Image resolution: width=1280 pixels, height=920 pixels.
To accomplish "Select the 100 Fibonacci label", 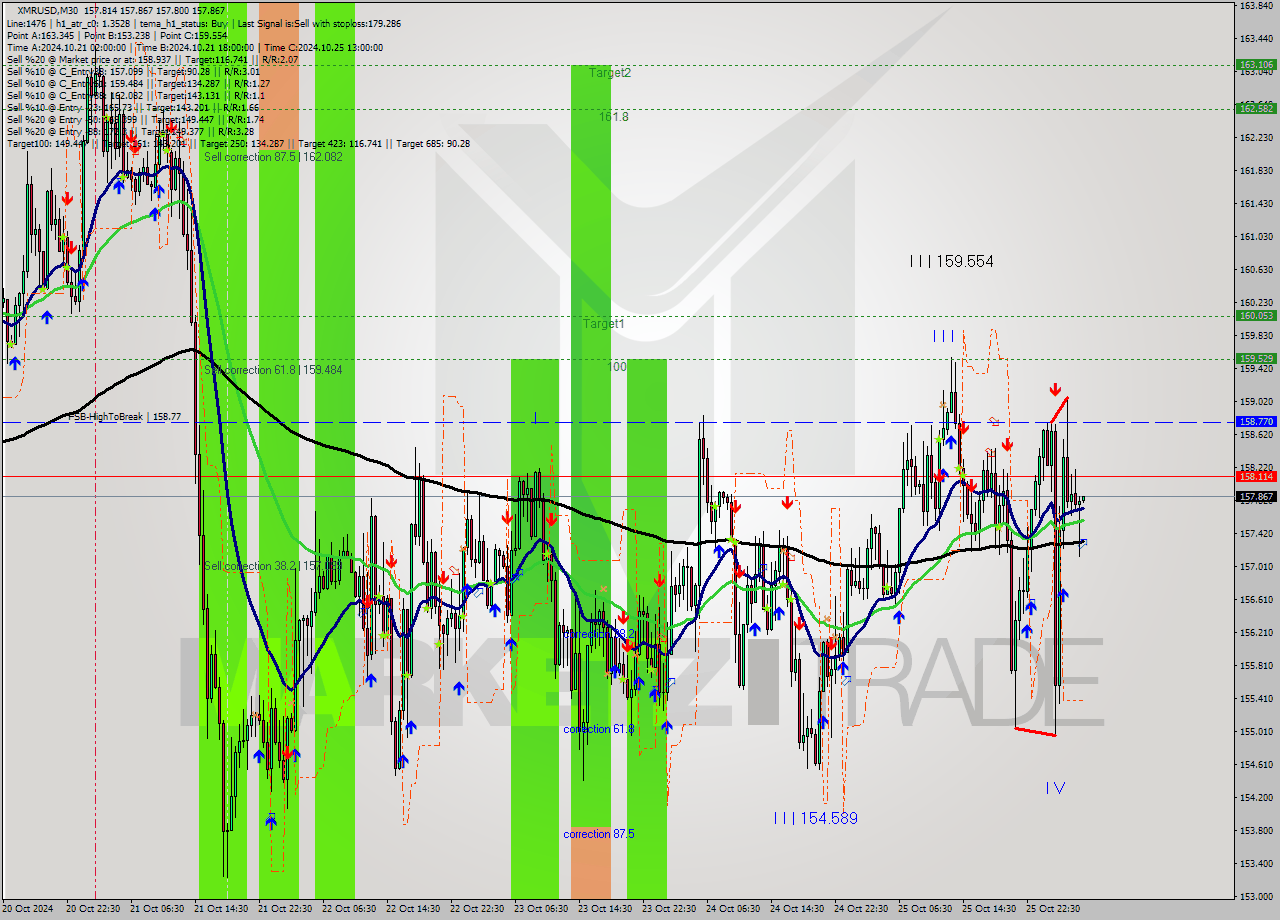I will pos(617,367).
